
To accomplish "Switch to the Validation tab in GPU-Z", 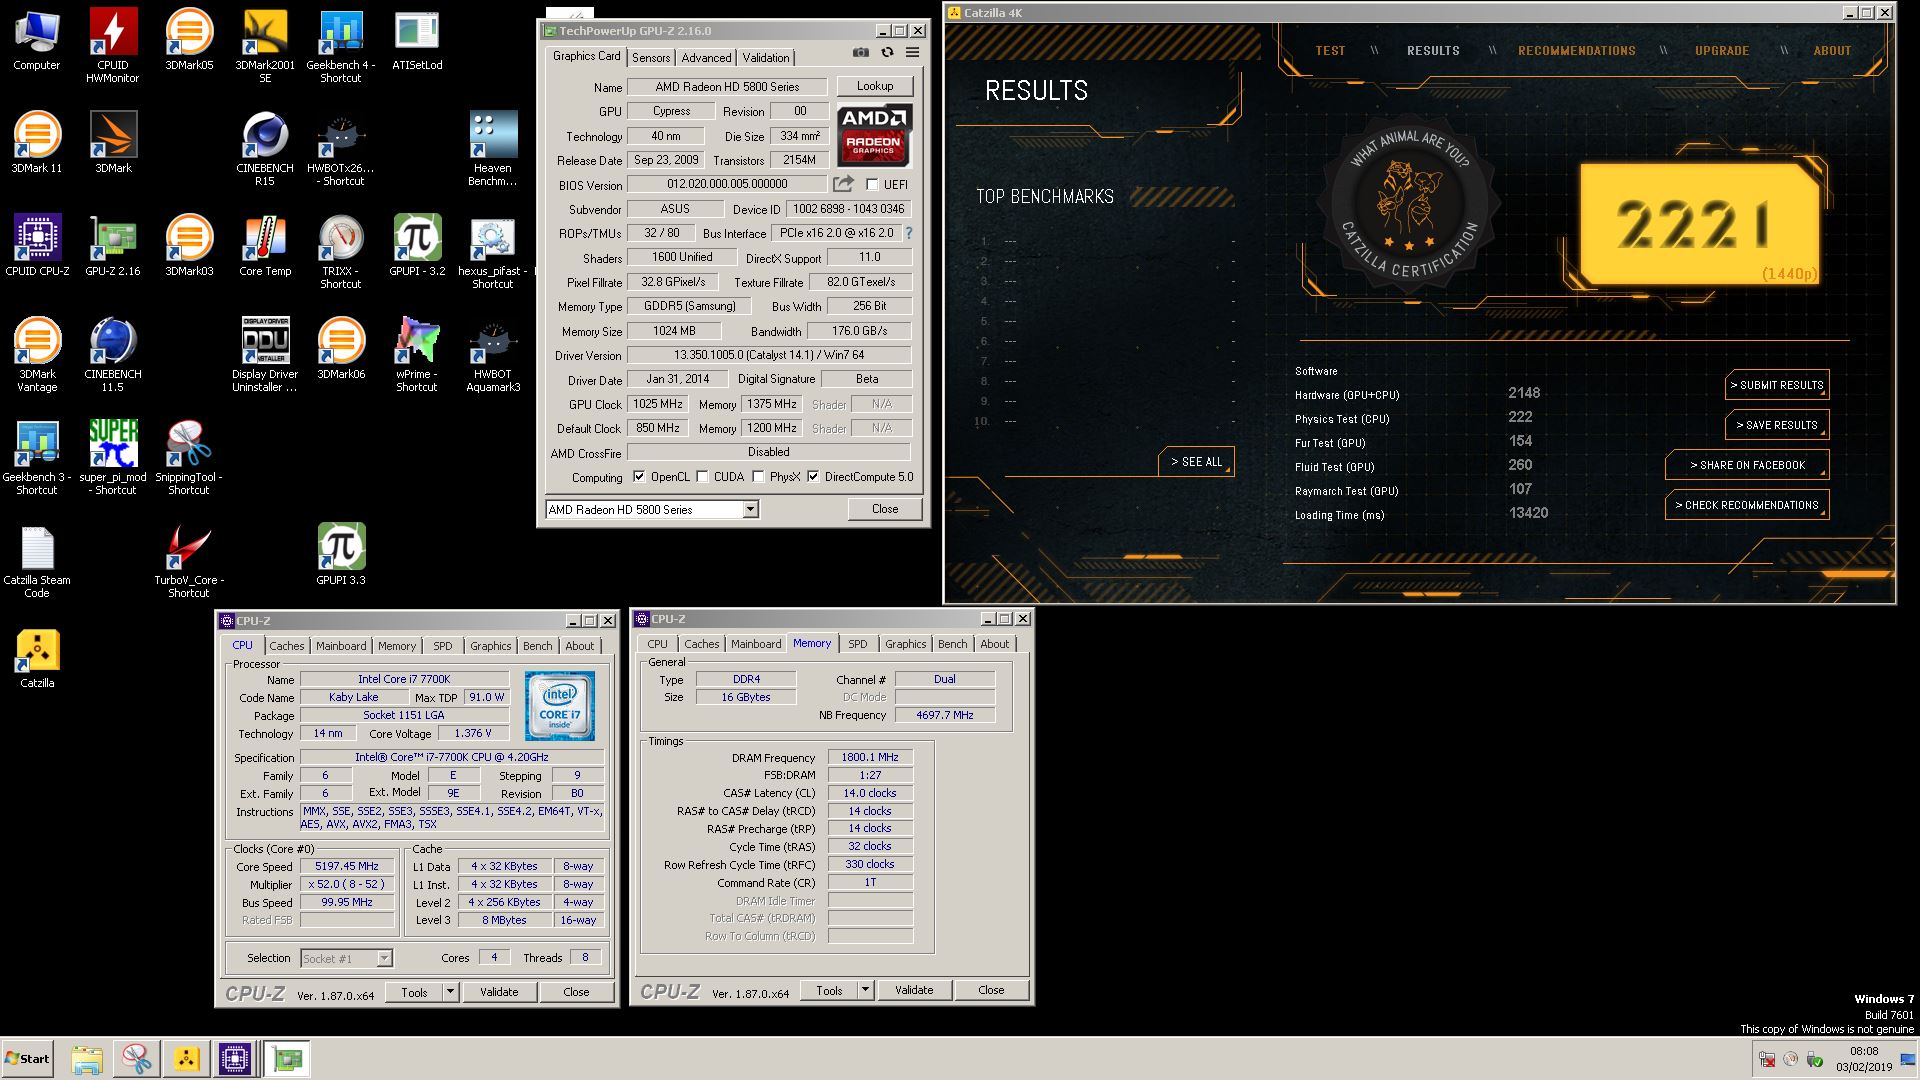I will coord(767,58).
